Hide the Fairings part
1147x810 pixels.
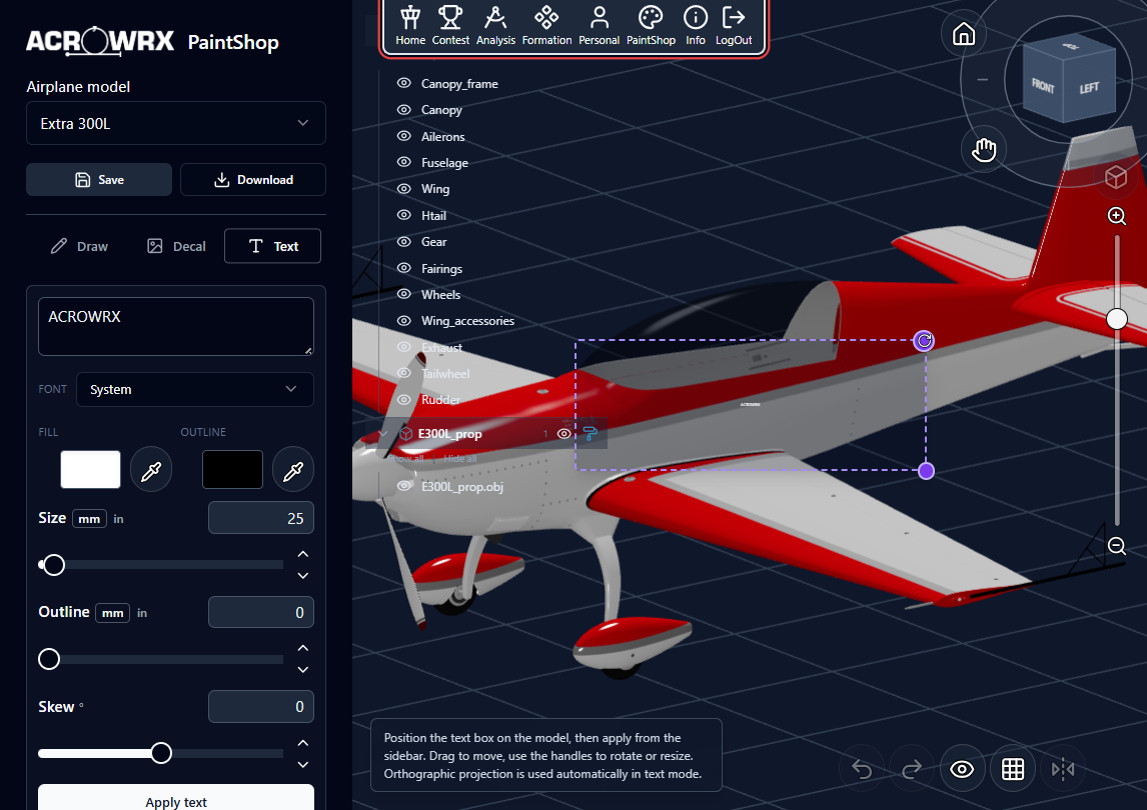tap(404, 268)
